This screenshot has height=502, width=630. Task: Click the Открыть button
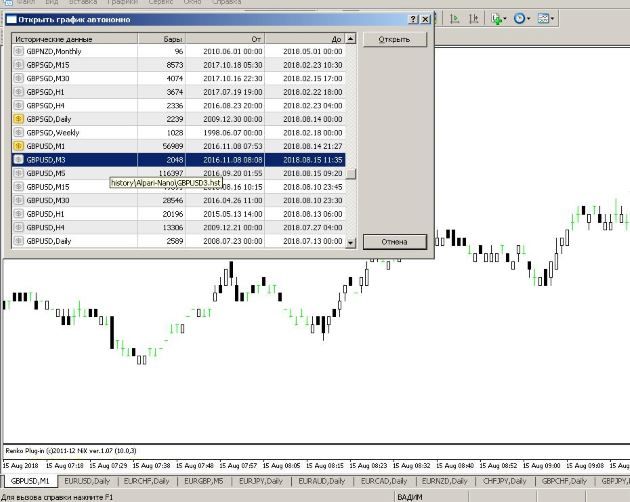(394, 40)
